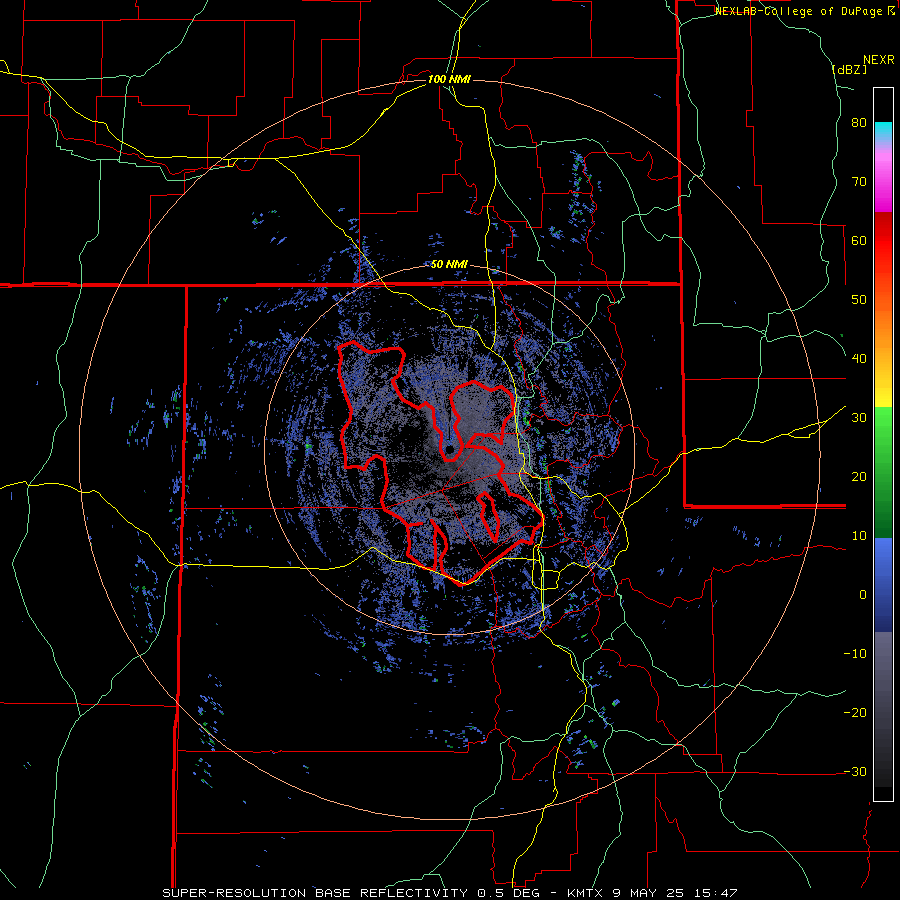
Task: Click the 0 value on the dBZ scale
Action: point(863,595)
